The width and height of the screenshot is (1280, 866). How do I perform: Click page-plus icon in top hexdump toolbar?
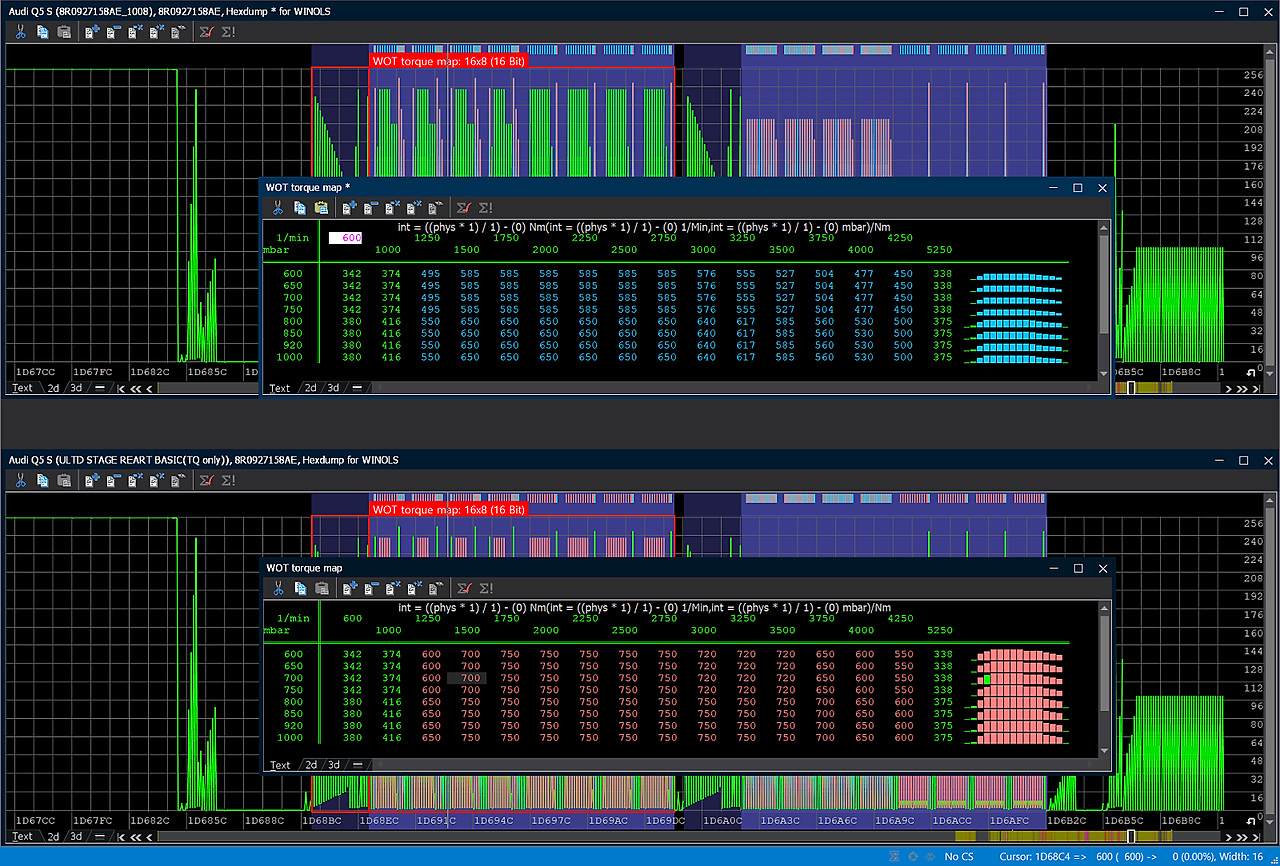[x=92, y=32]
